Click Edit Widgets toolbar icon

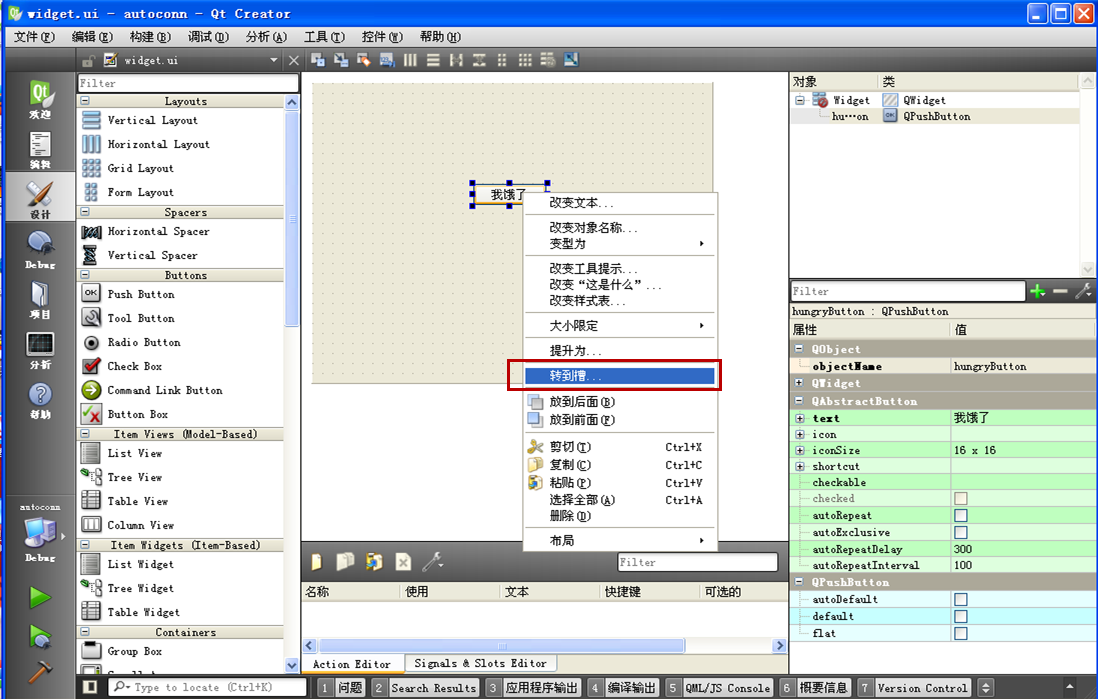[x=318, y=60]
